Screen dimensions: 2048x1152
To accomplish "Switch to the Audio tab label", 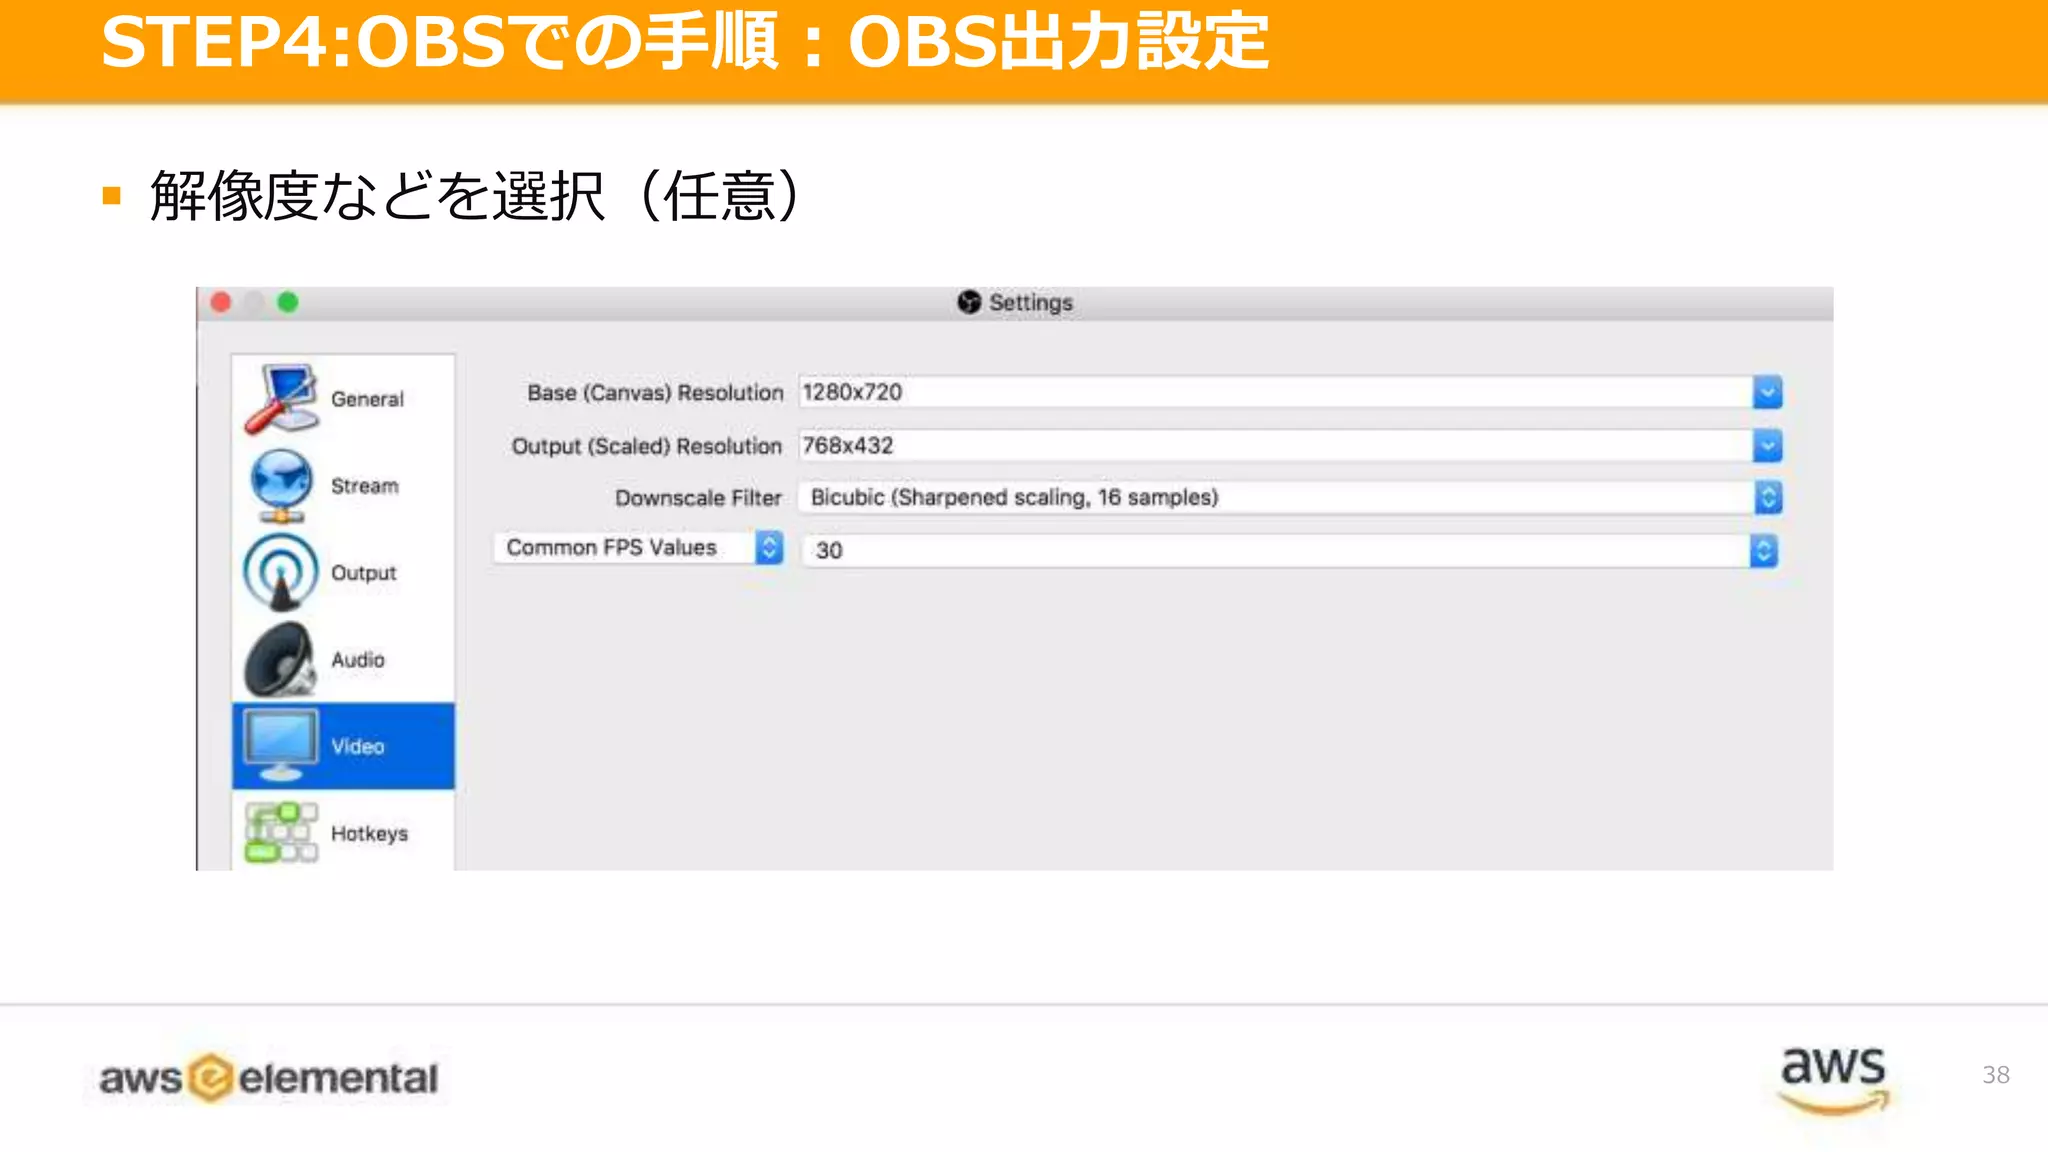I will click(x=358, y=660).
